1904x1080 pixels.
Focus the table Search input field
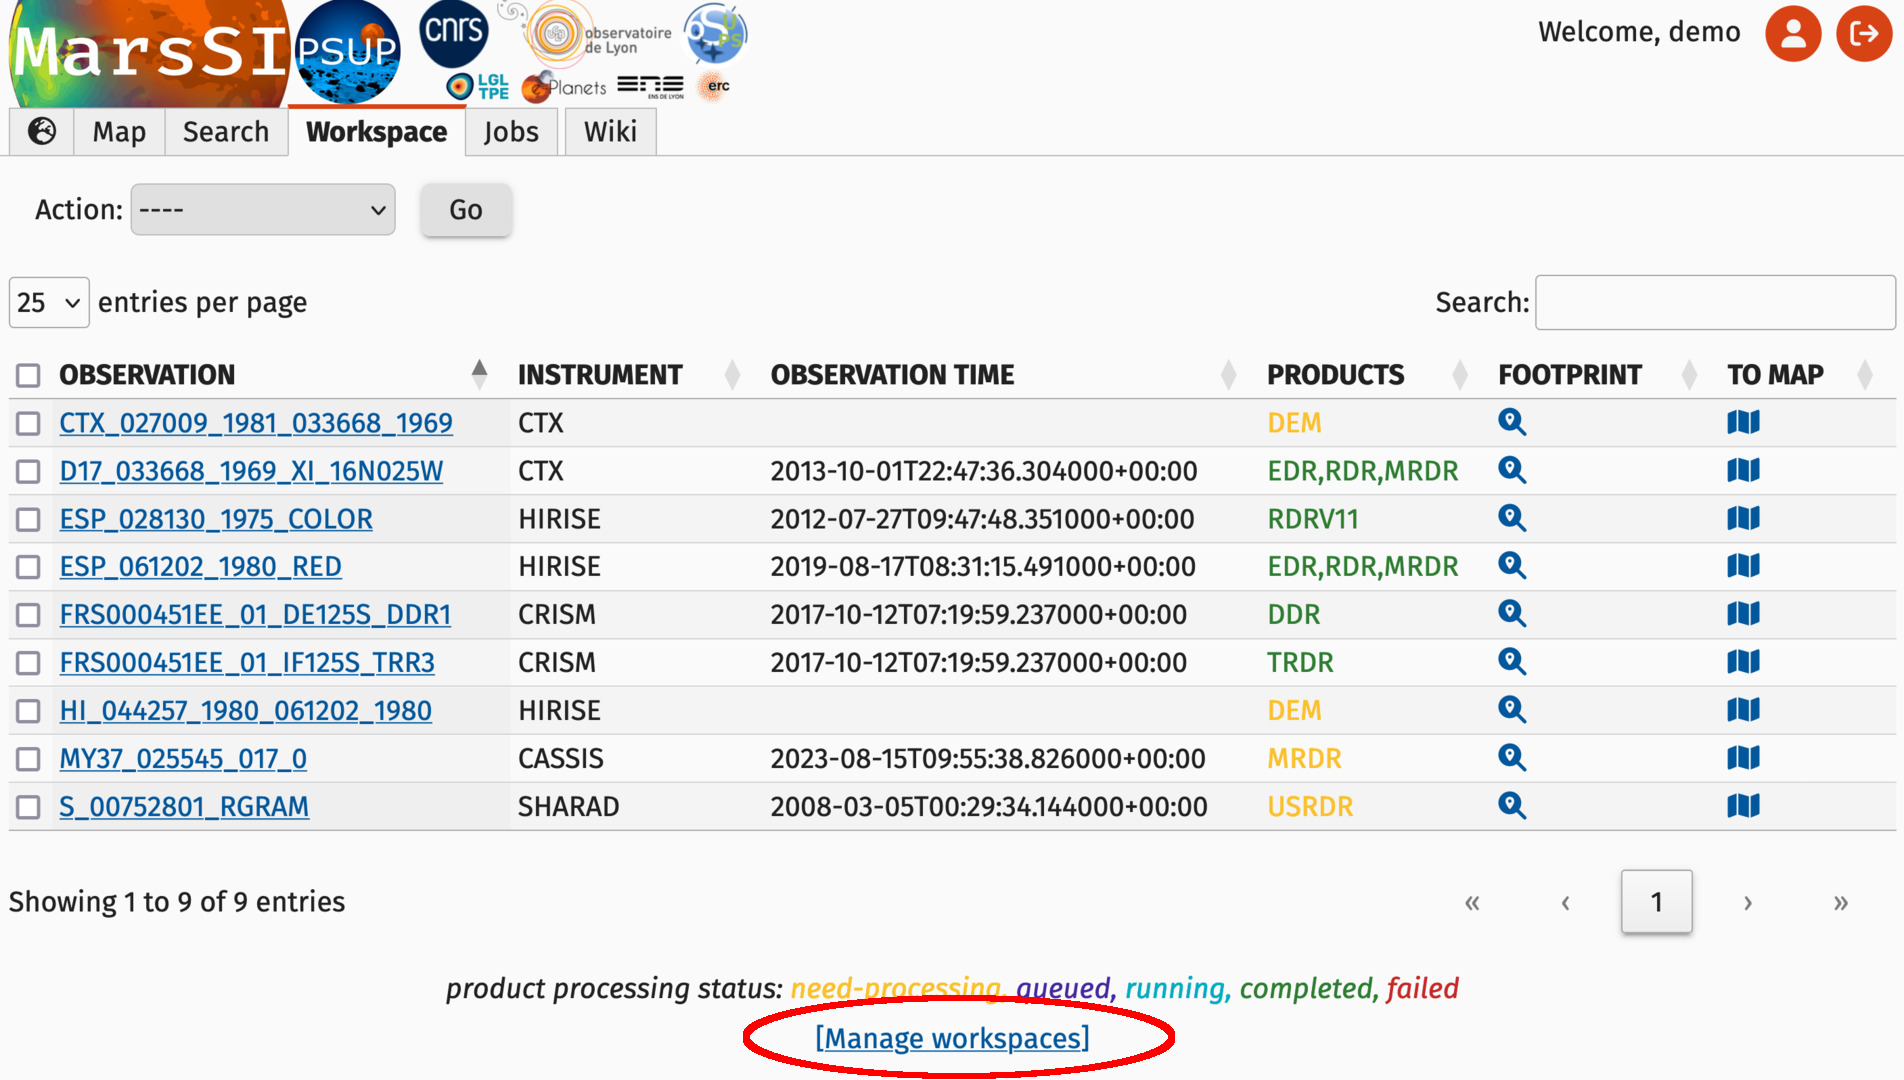click(1714, 302)
